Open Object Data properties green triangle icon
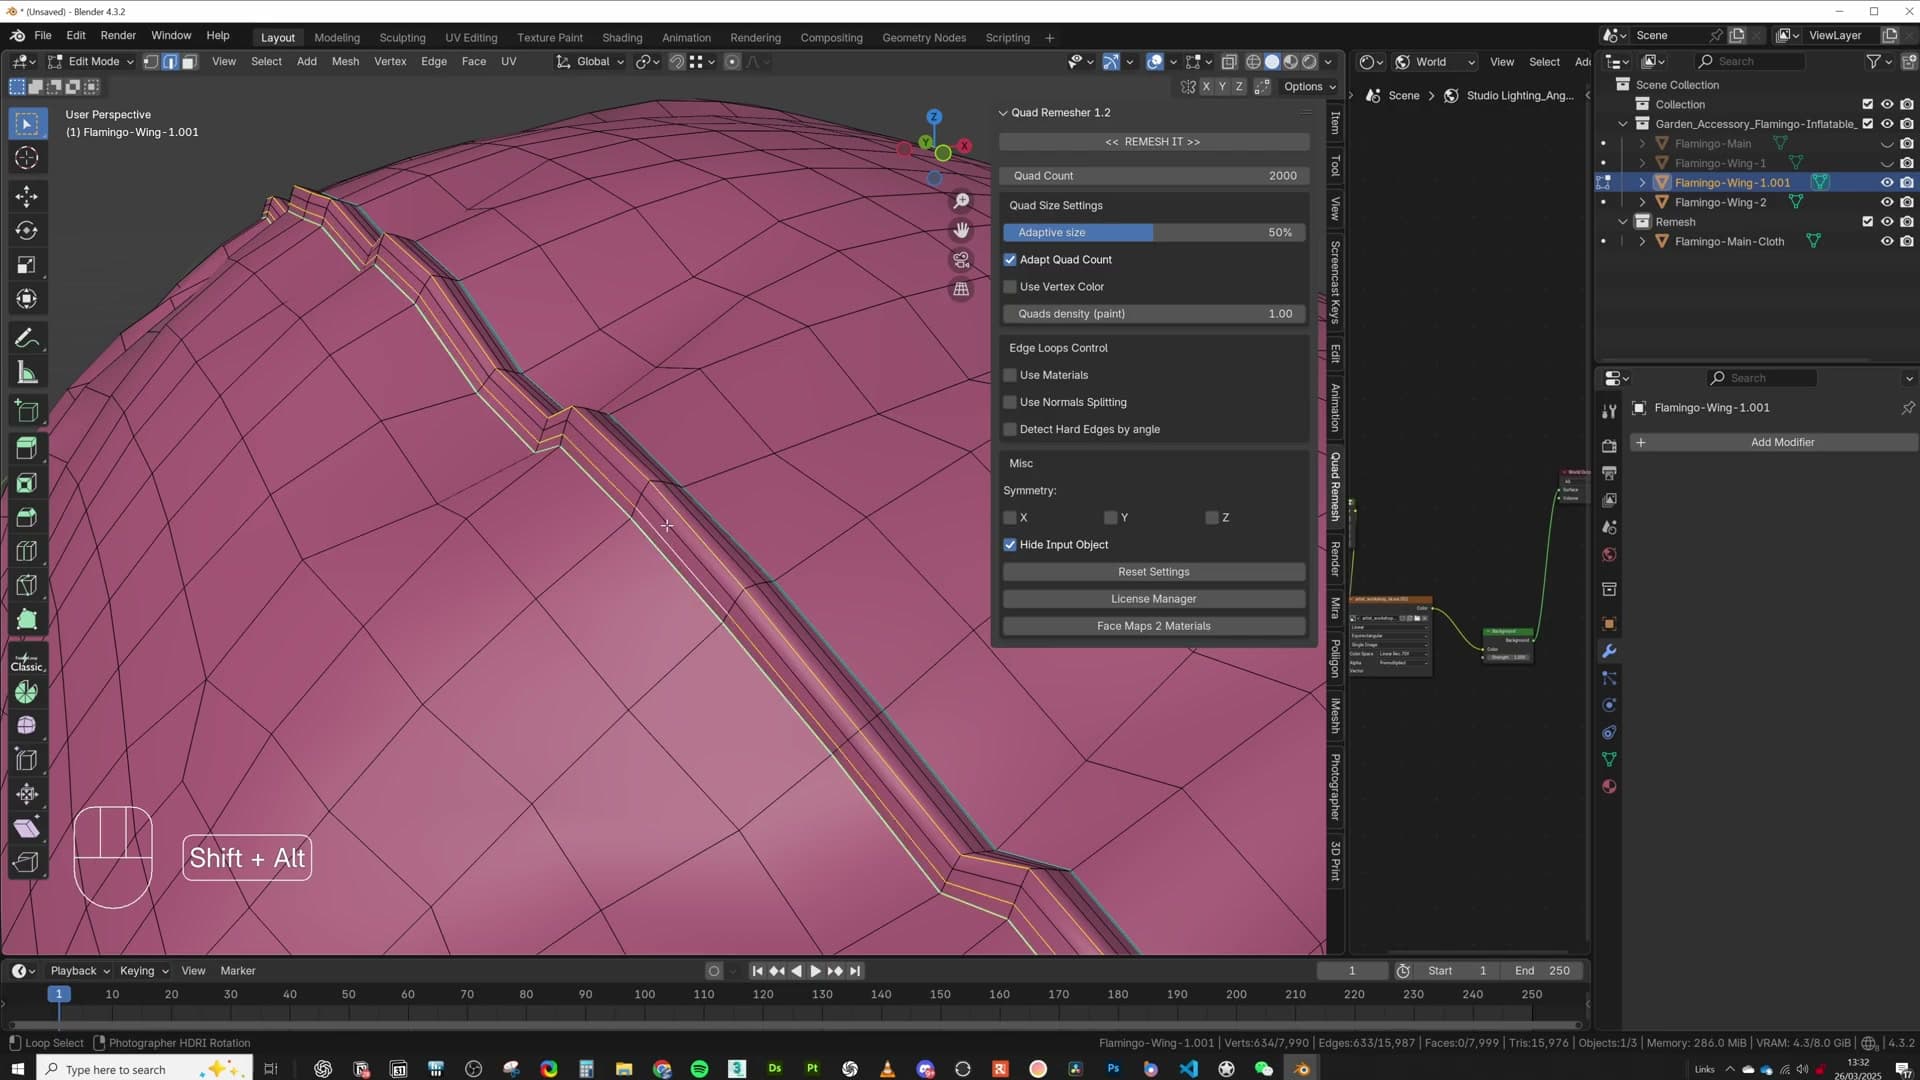The height and width of the screenshot is (1080, 1920). click(x=1609, y=760)
